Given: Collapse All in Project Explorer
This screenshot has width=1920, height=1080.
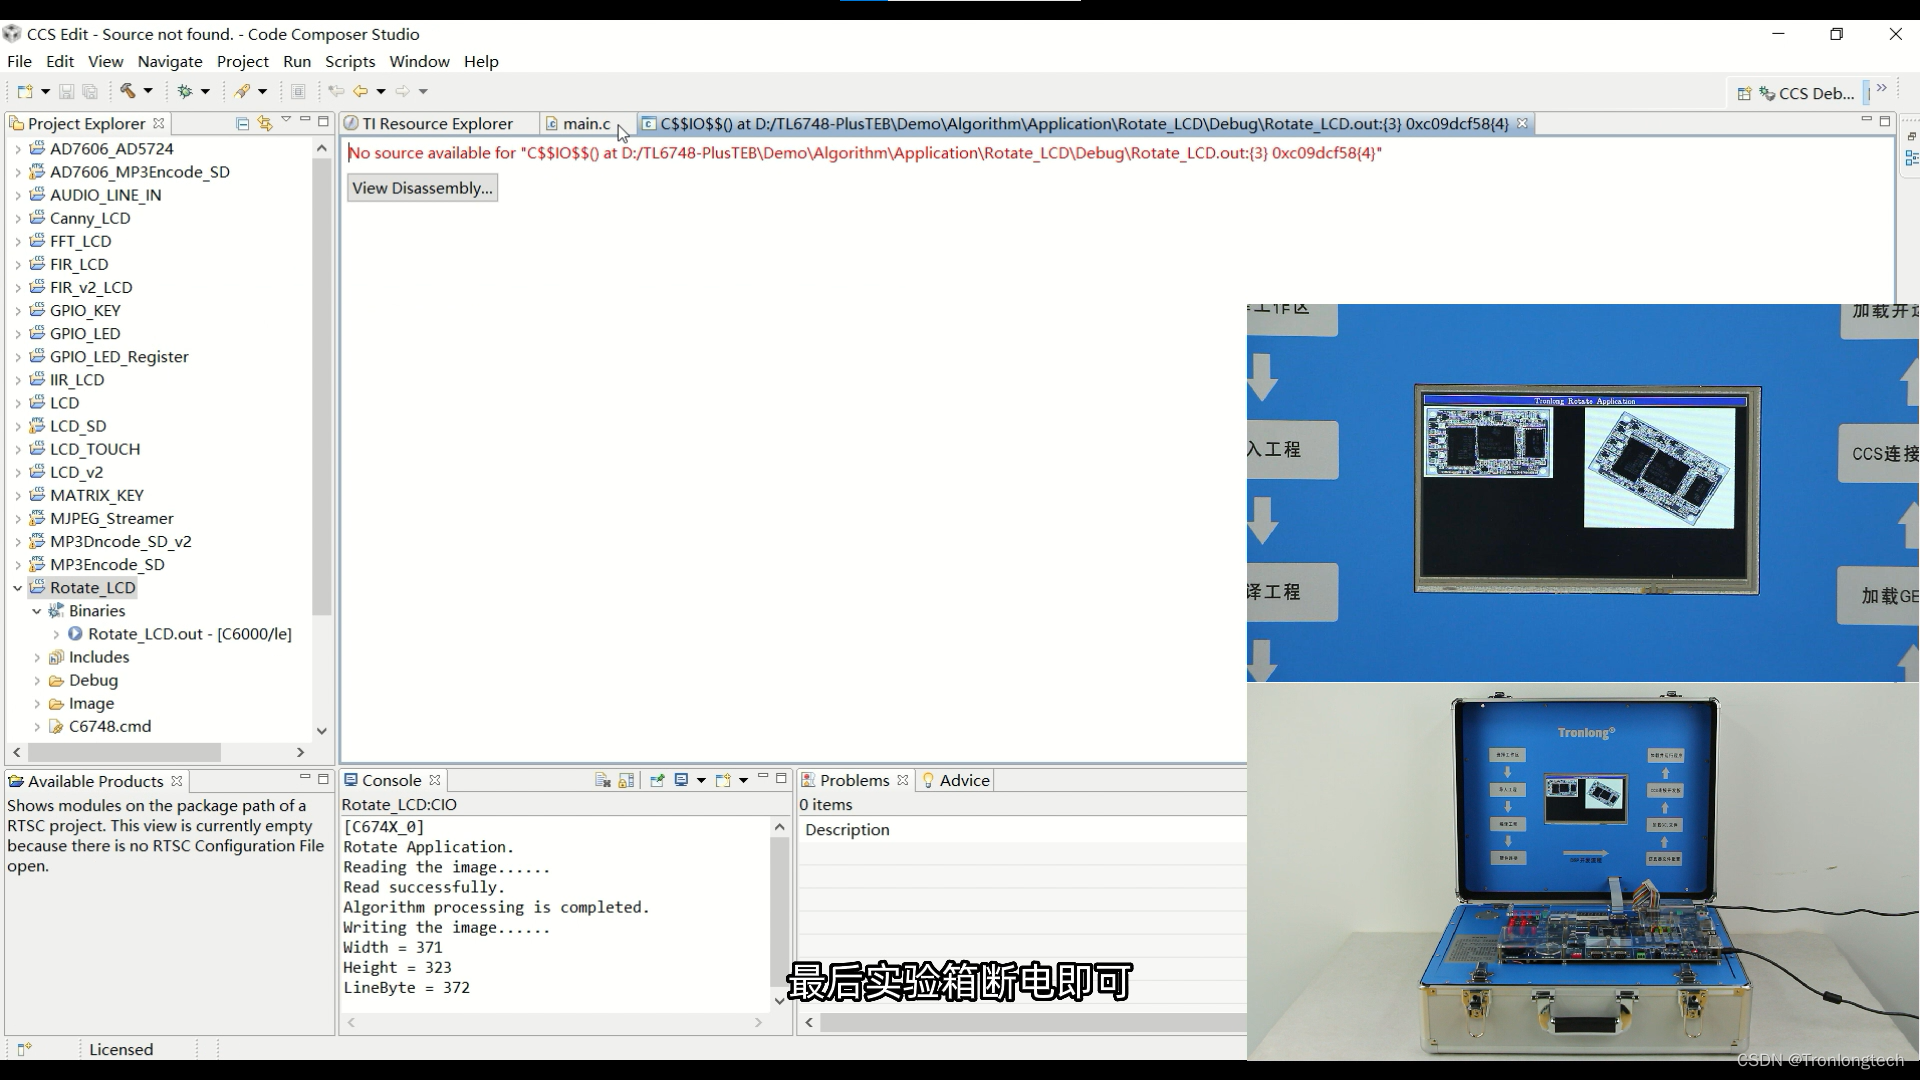Looking at the screenshot, I should (242, 123).
